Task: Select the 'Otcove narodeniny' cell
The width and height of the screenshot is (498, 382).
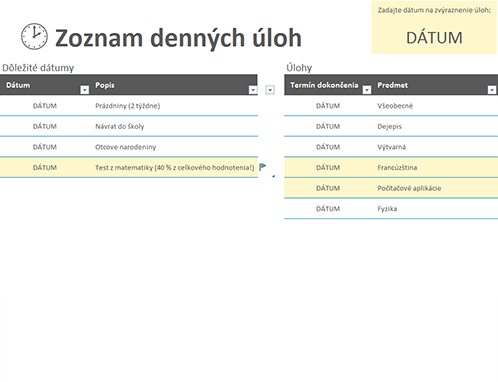Action: [x=126, y=147]
